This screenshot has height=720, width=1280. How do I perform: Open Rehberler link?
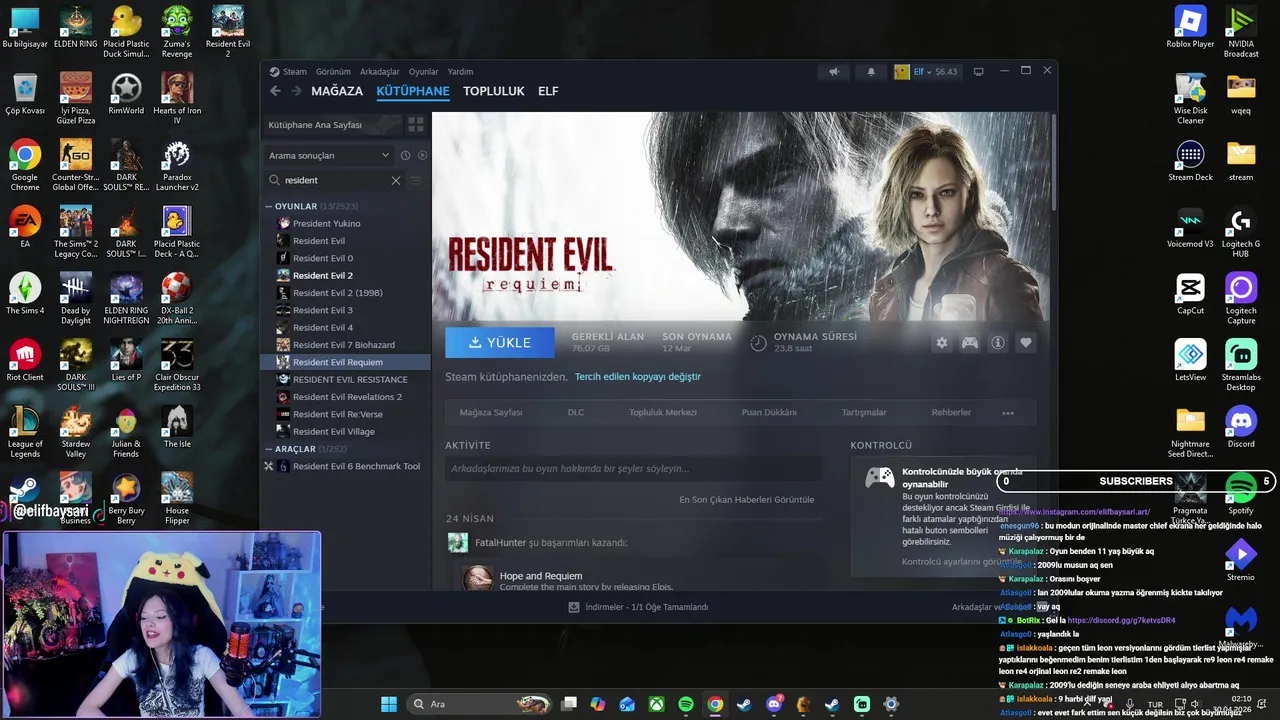tap(951, 412)
